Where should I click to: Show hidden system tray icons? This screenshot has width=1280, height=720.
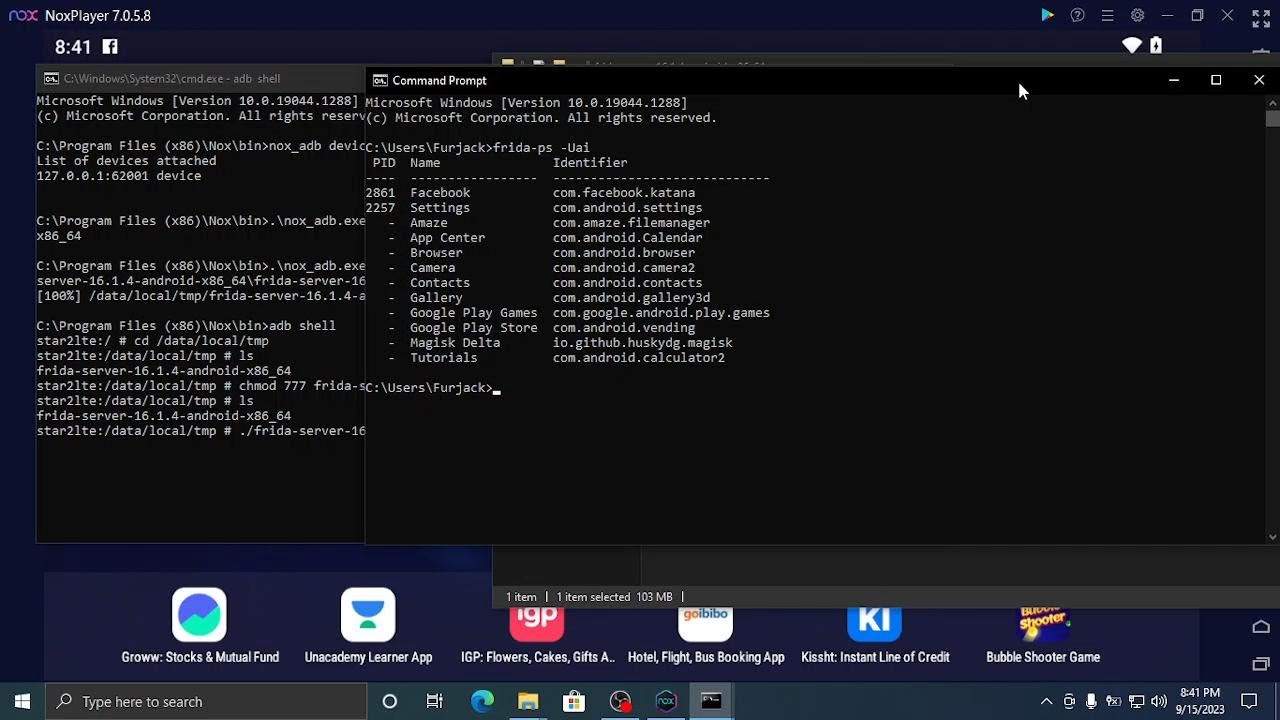coord(1046,701)
